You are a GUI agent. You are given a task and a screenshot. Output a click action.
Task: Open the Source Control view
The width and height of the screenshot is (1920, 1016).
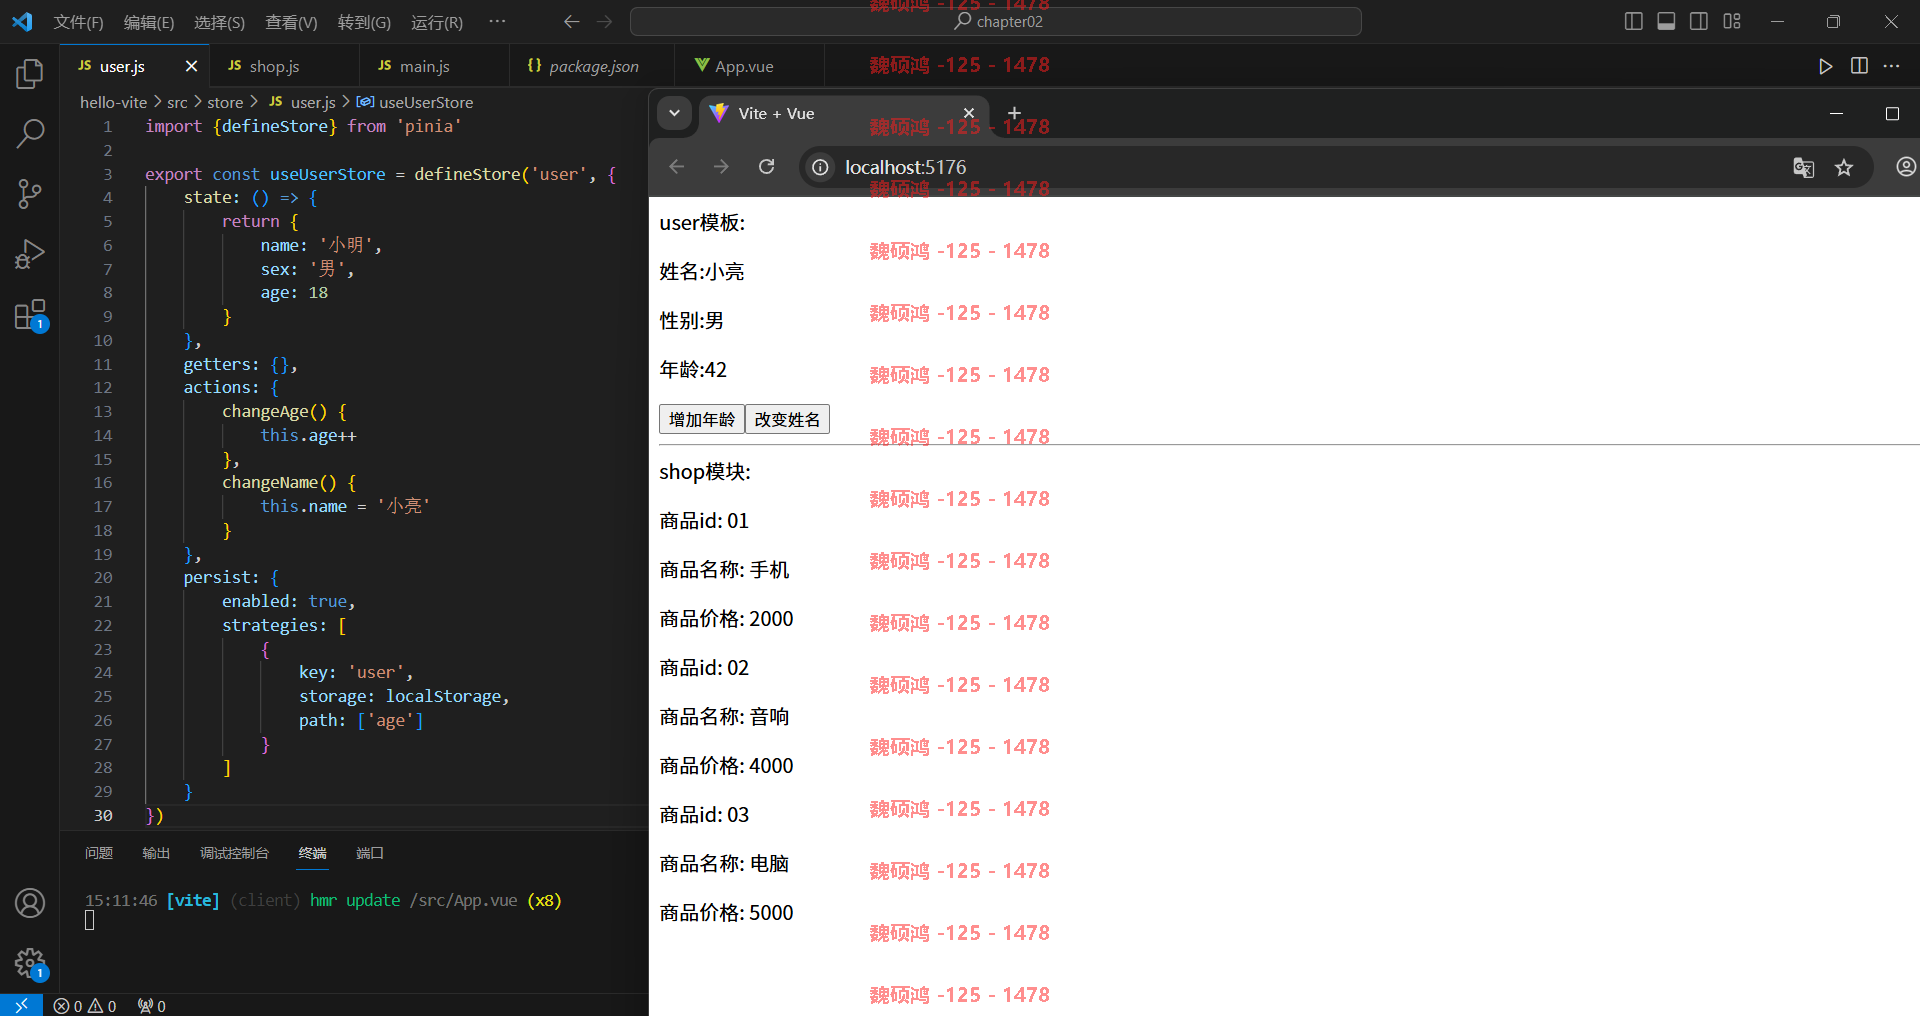30,194
